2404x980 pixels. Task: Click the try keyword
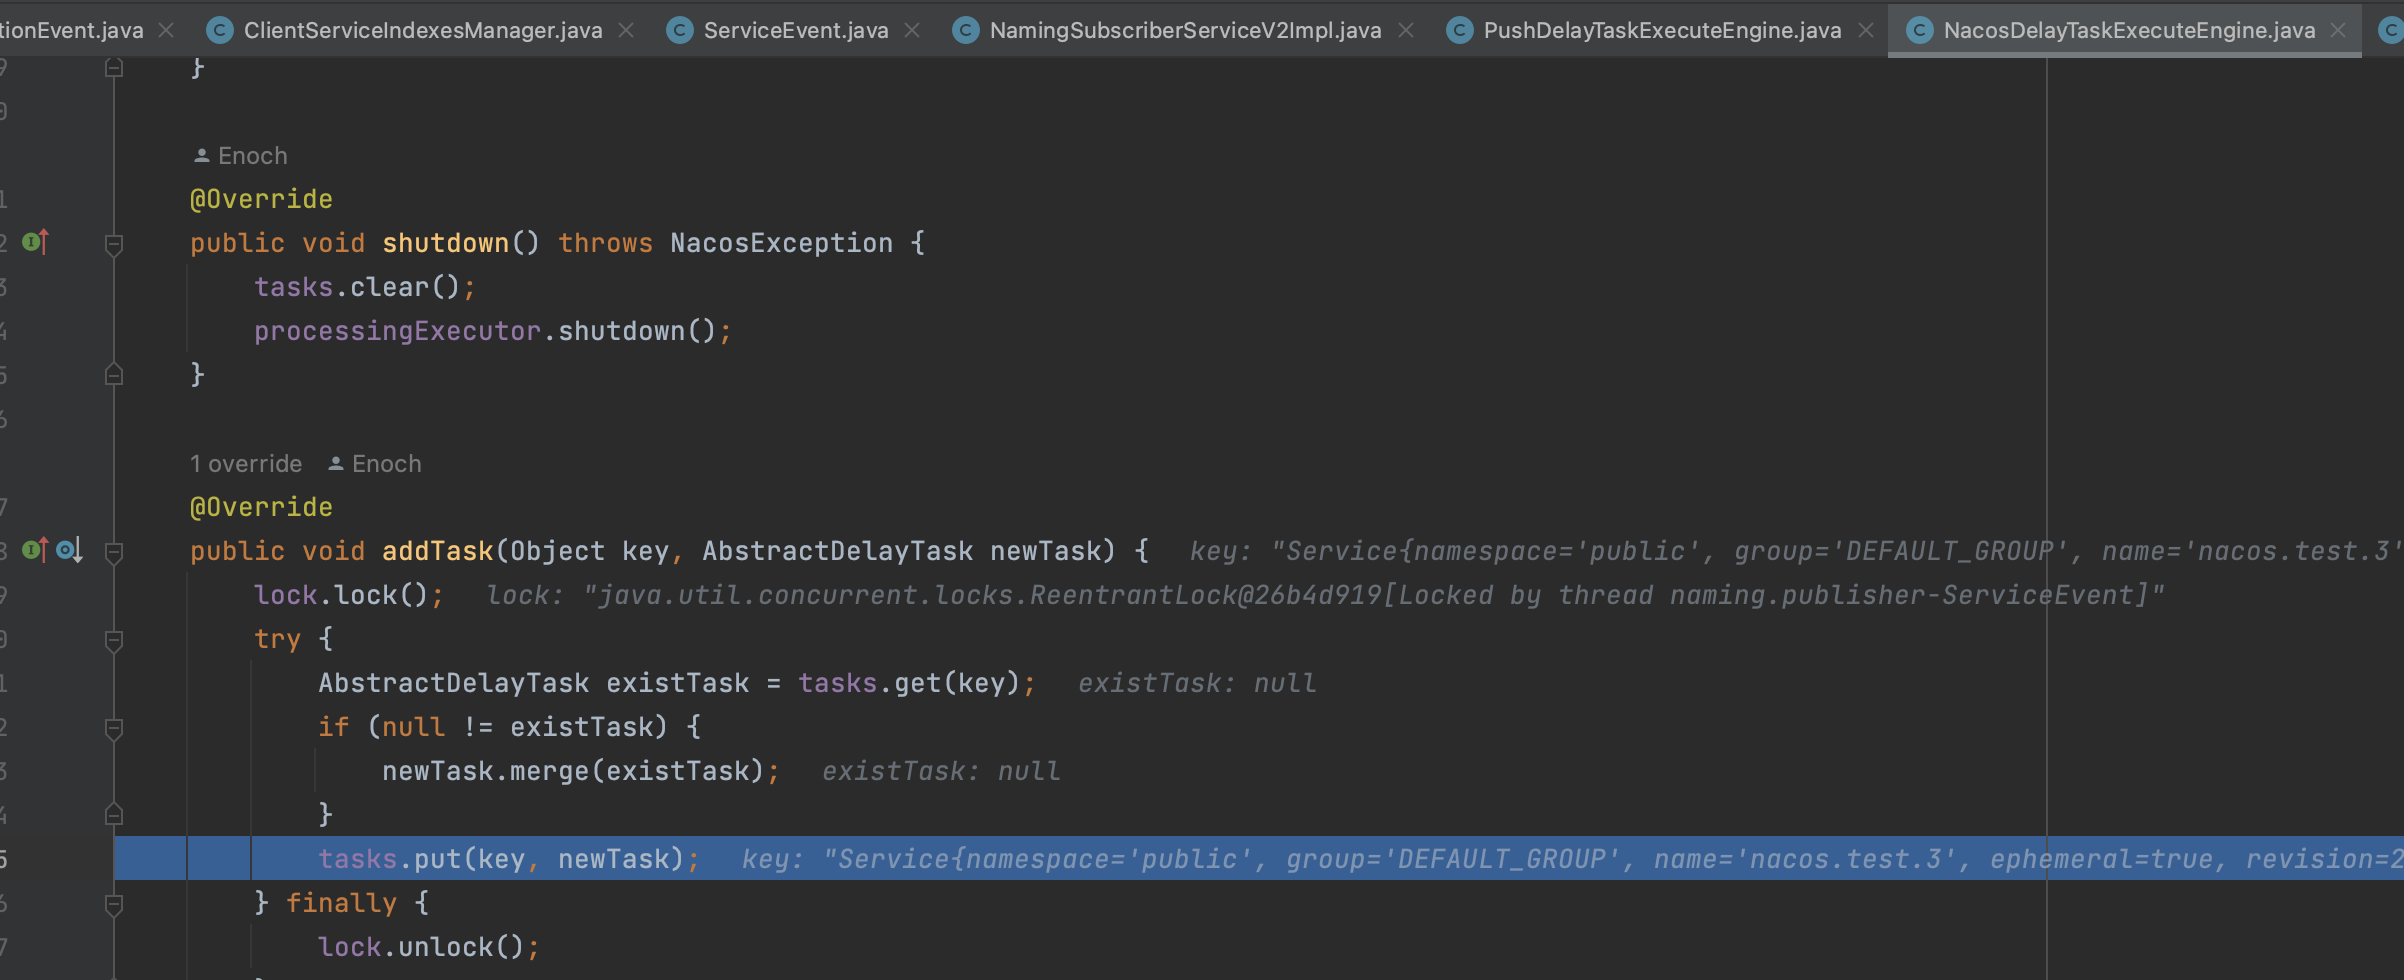coord(277,639)
